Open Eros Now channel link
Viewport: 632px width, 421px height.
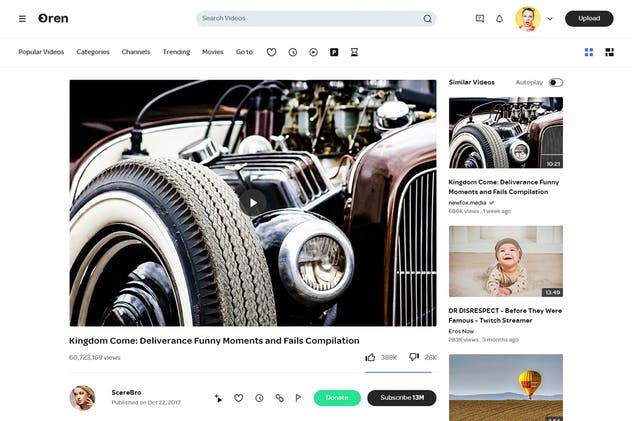point(461,331)
